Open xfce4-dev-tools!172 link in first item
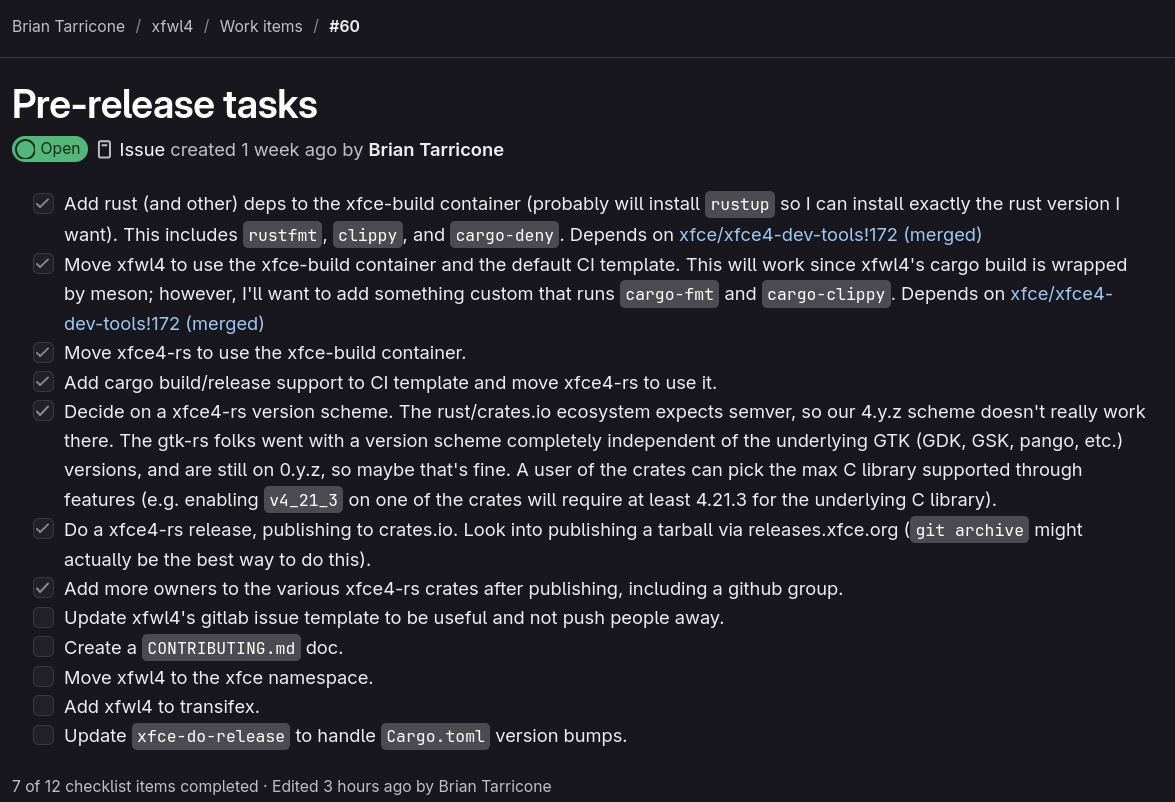 pyautogui.click(x=830, y=235)
